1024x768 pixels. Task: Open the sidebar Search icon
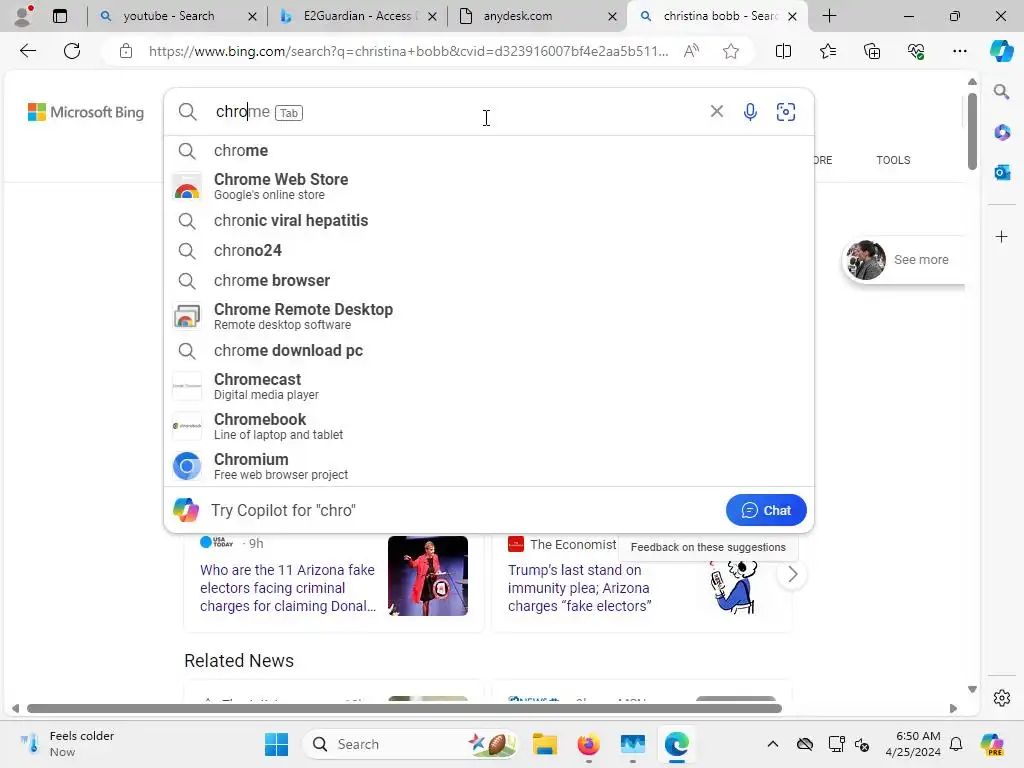(x=1001, y=91)
